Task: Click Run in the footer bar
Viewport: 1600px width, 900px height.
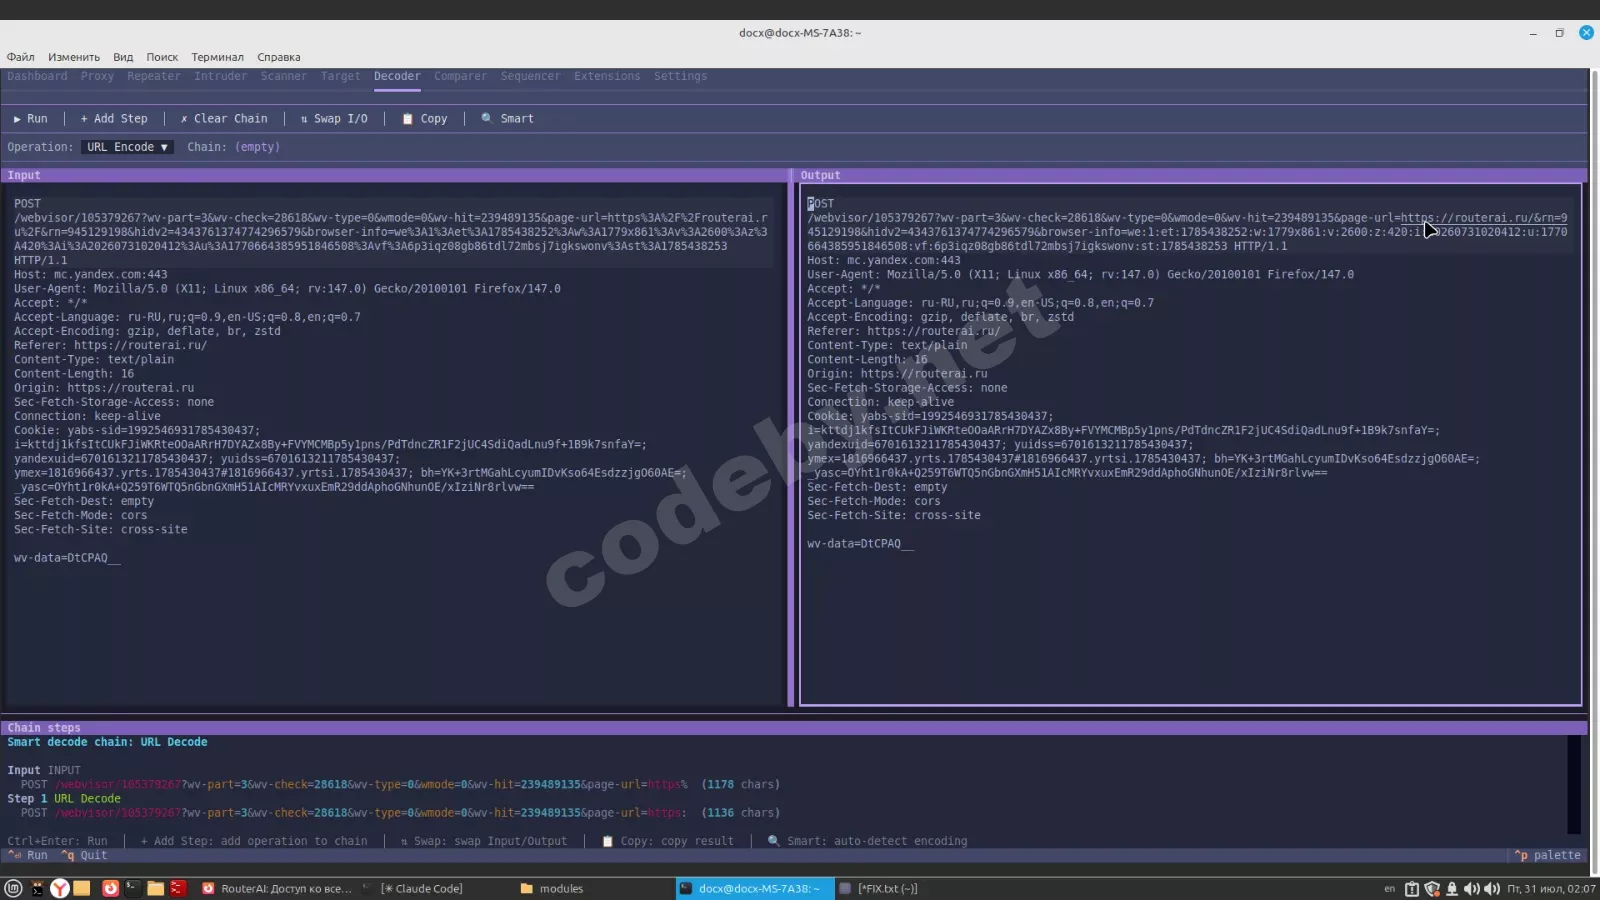Action: tap(28, 855)
